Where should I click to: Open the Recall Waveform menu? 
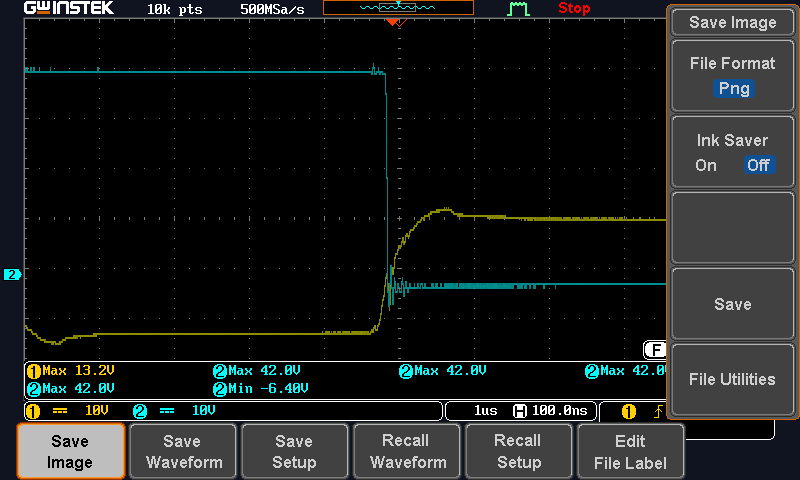407,451
